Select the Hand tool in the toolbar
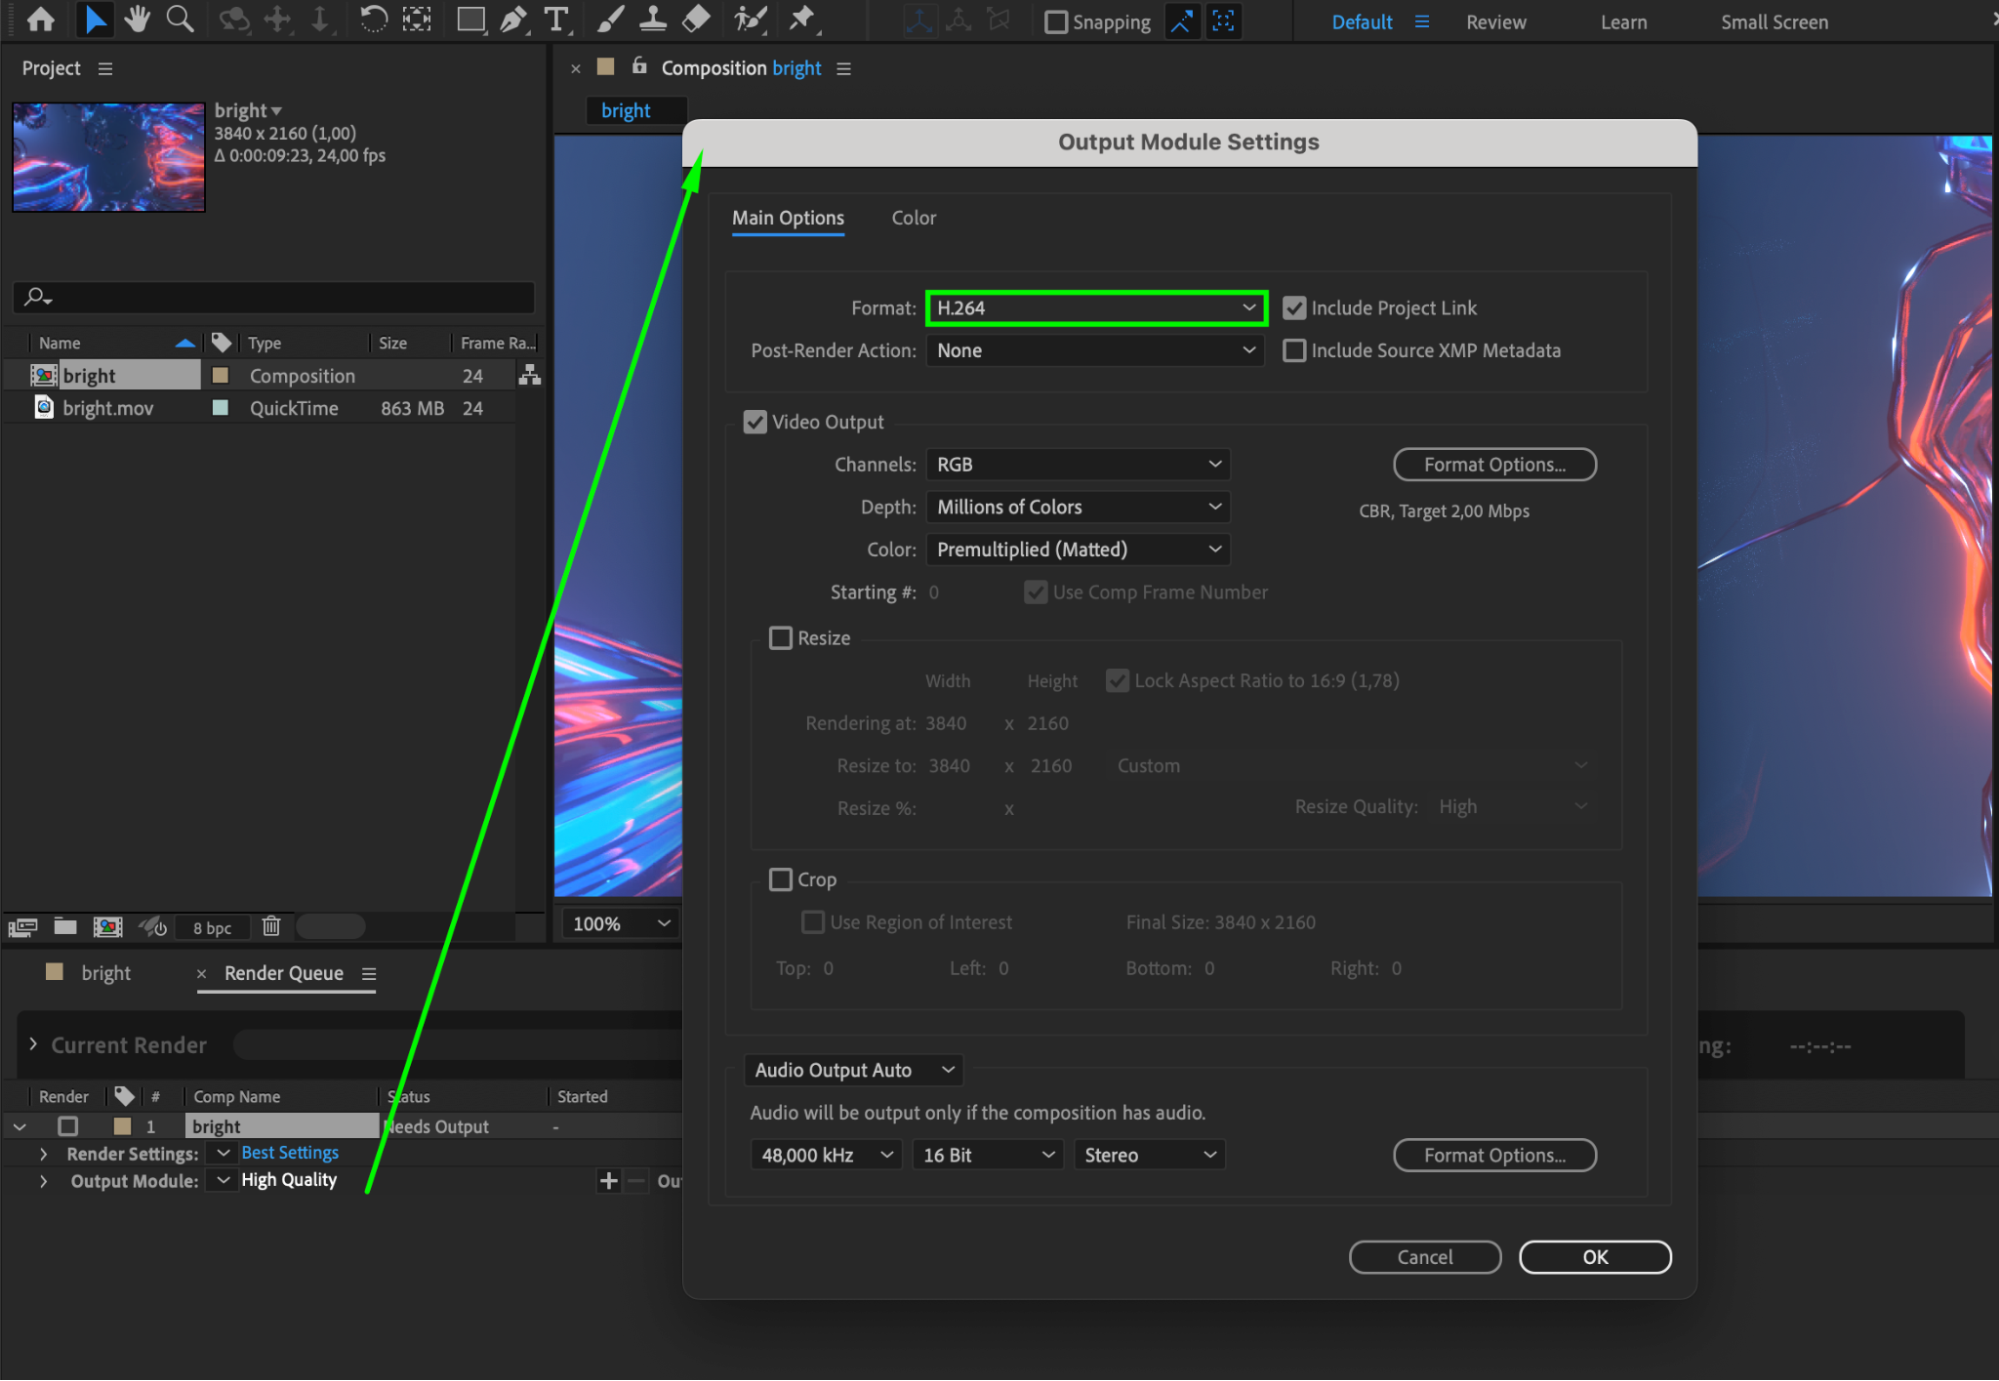Viewport: 1999px width, 1381px height. 137,19
